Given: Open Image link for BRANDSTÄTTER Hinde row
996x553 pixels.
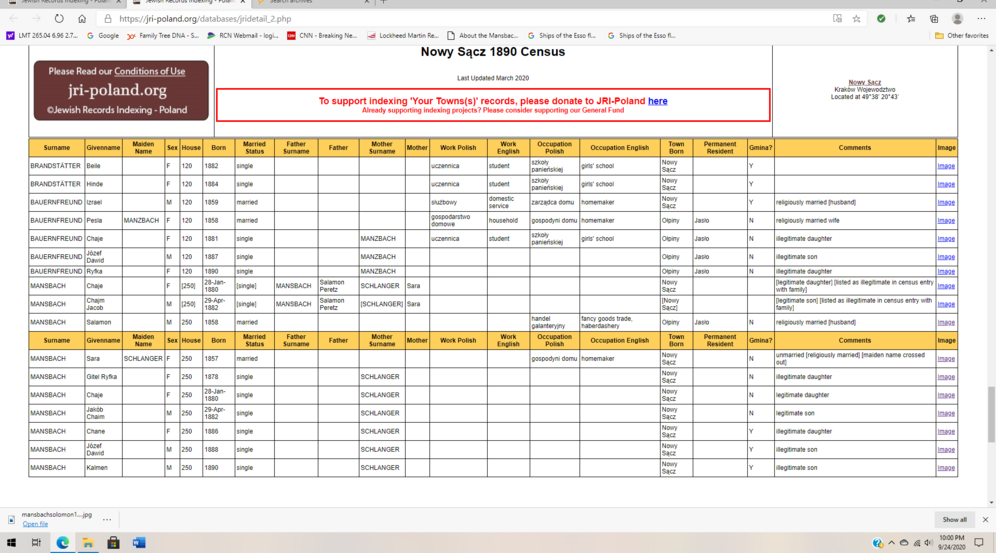Looking at the screenshot, I should 946,184.
